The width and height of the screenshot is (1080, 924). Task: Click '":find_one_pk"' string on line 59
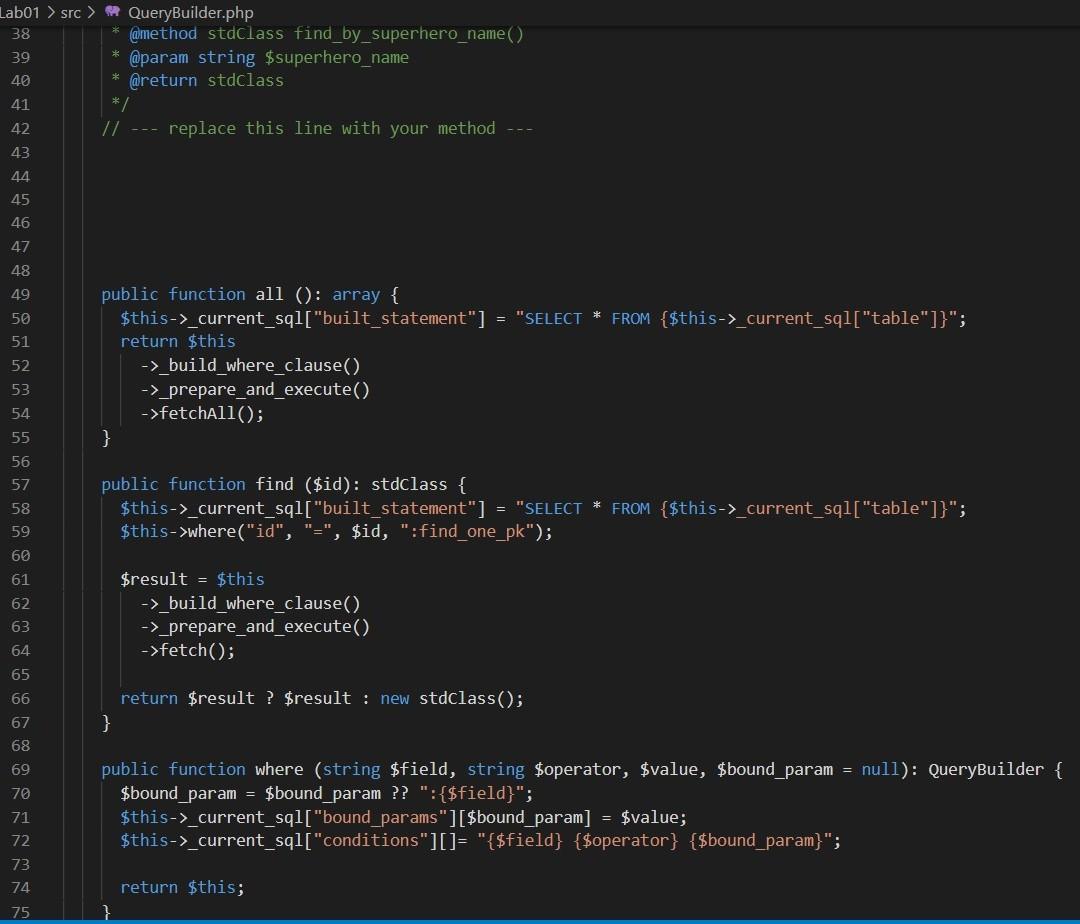[467, 532]
